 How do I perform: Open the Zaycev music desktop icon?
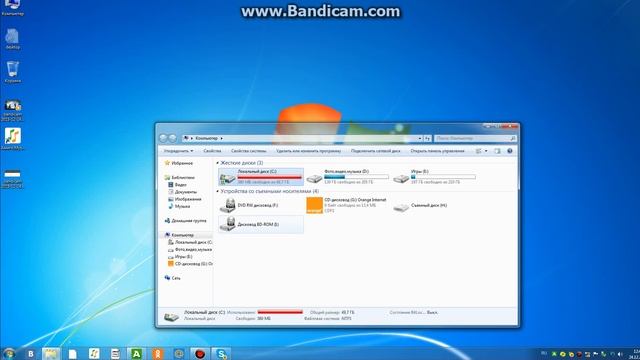coord(13,139)
